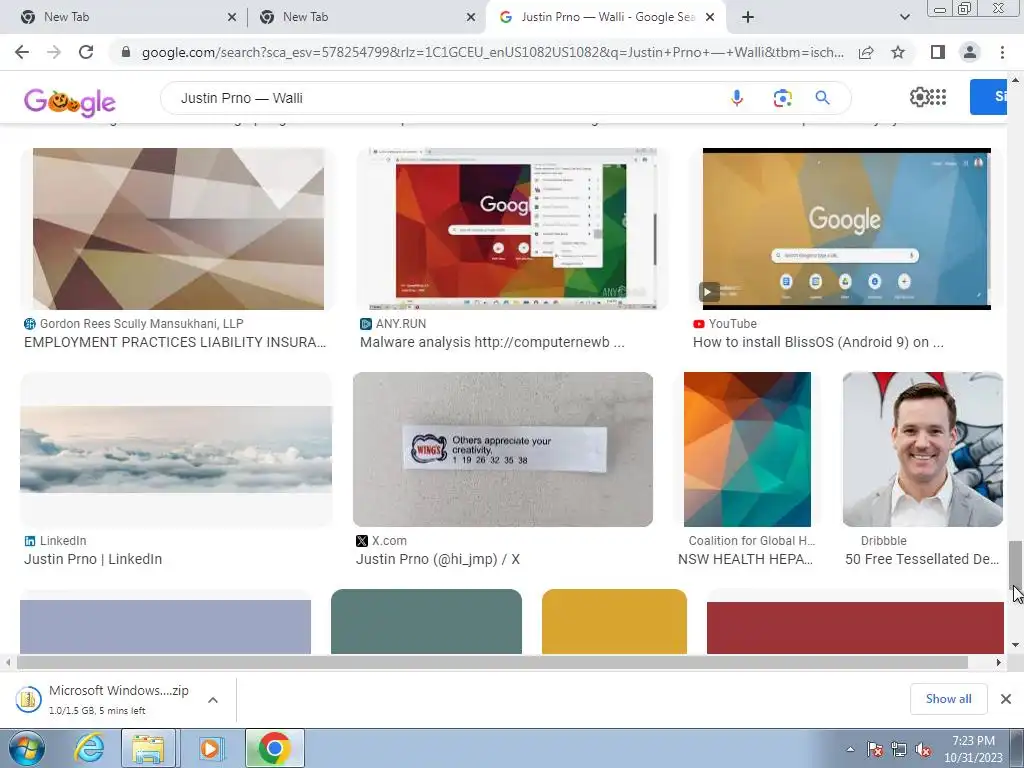Open Malware analysis ANY.RUN result link
The image size is (1024, 768).
[x=492, y=342]
